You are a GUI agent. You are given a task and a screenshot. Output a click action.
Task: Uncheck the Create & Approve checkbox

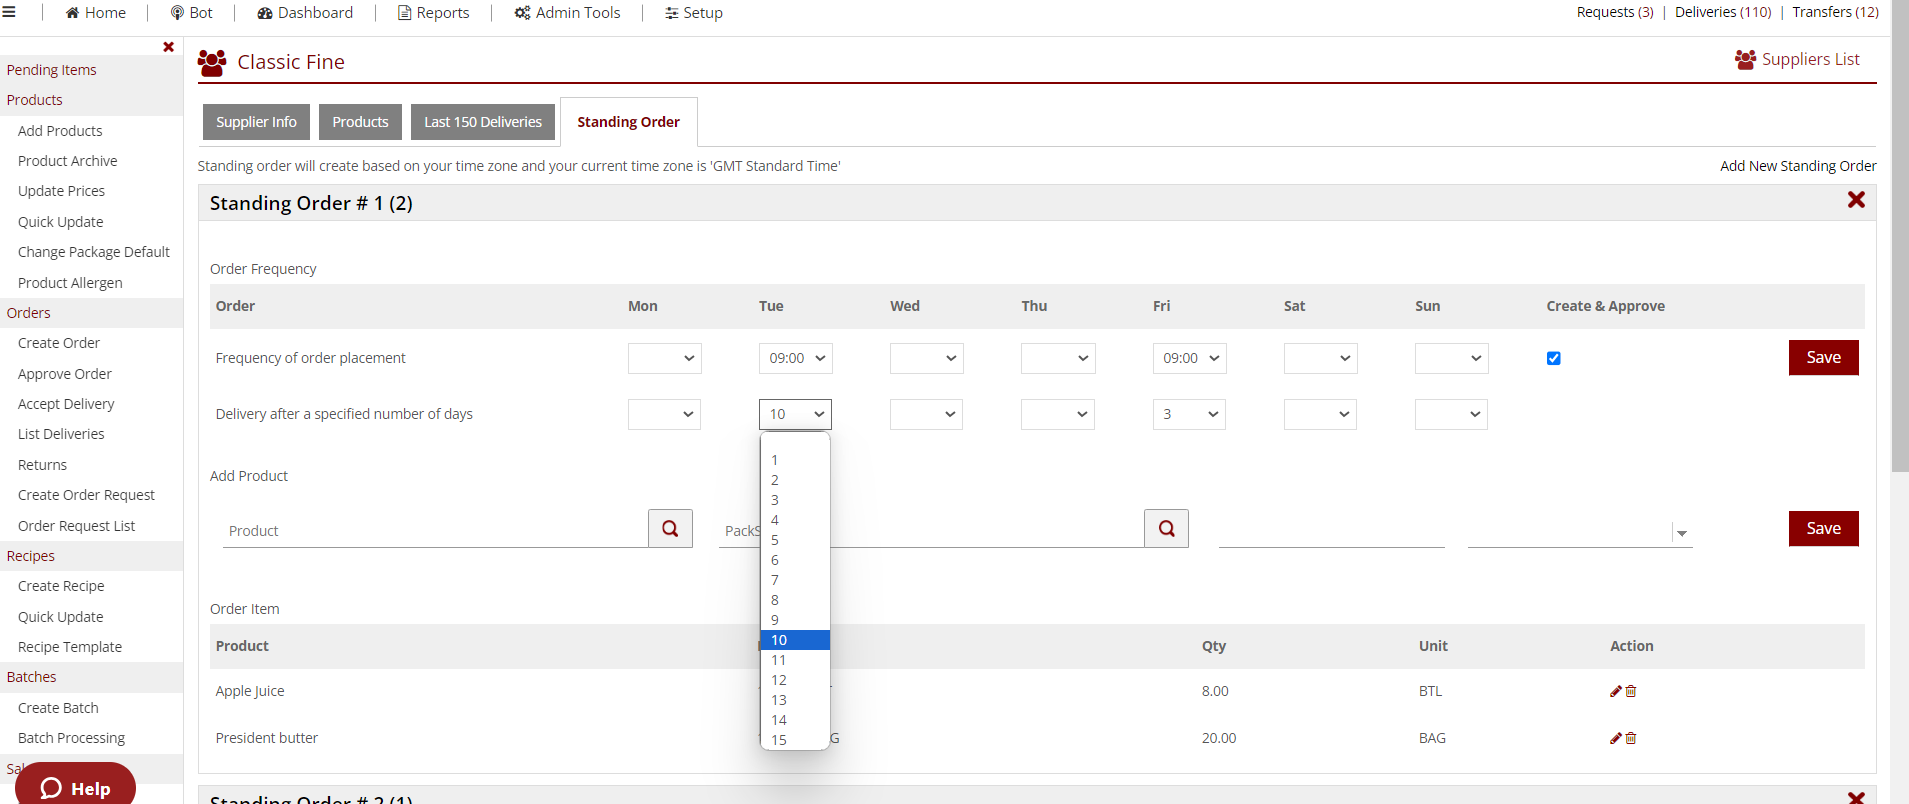click(x=1553, y=358)
